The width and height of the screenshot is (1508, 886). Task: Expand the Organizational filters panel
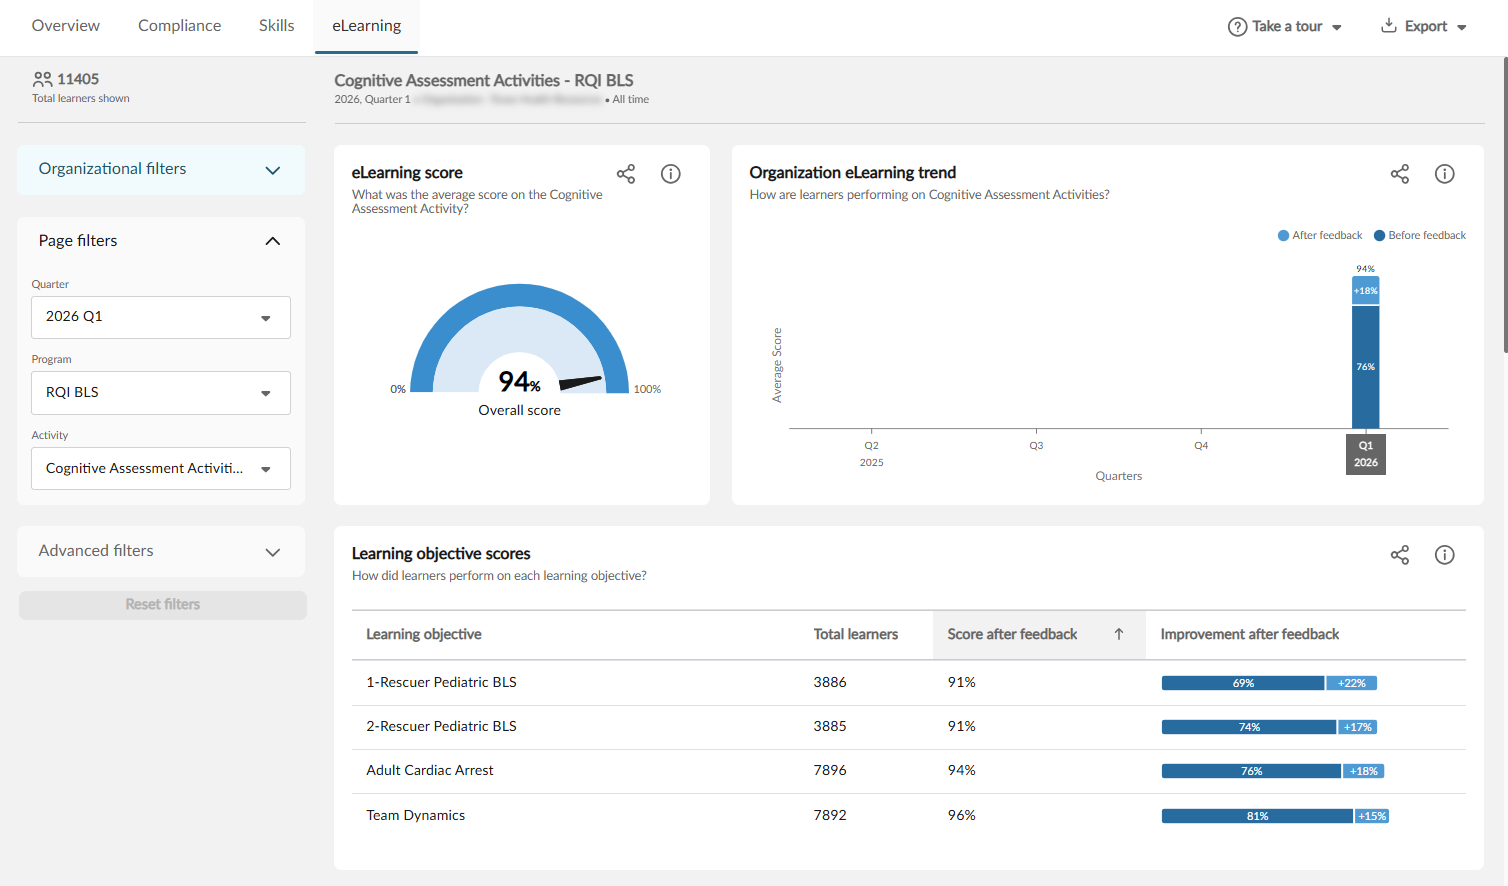coord(272,170)
